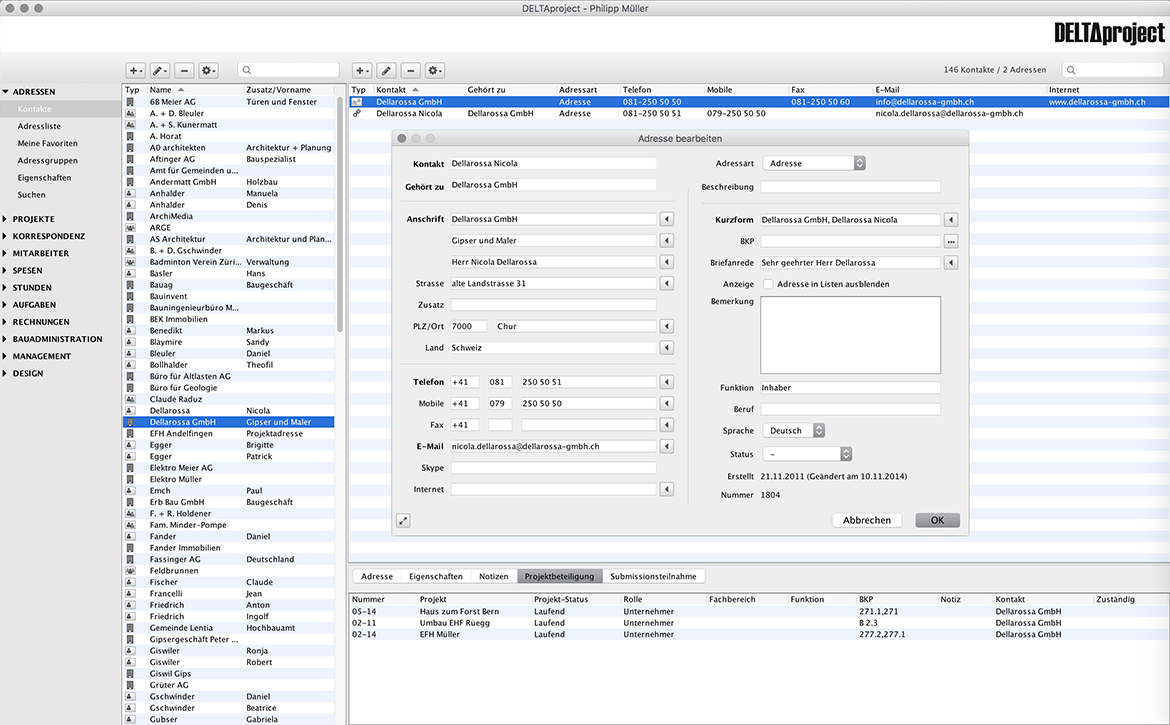Sort contact list by Name column header
This screenshot has width=1170, height=725.
(x=160, y=90)
